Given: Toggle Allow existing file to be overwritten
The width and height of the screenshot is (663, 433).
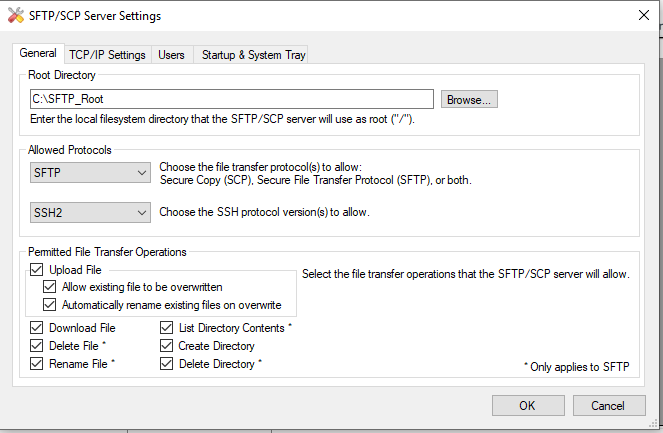Looking at the screenshot, I should tap(50, 288).
